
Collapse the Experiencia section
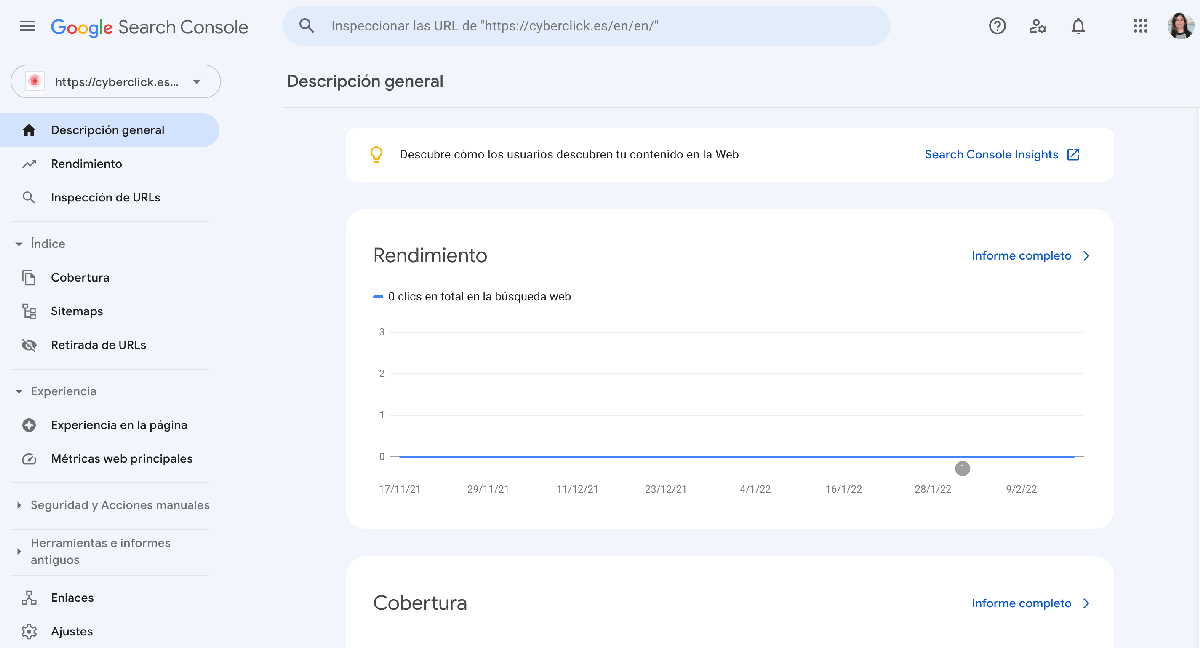(19, 392)
